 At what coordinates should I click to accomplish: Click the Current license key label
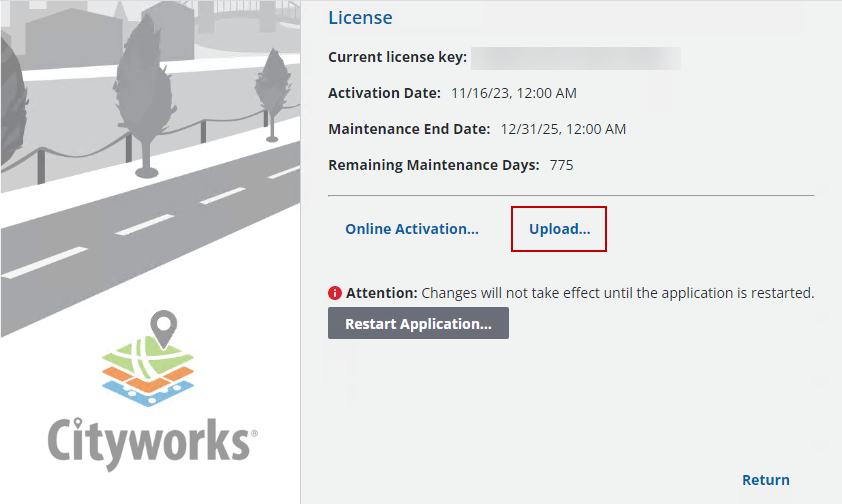tap(397, 57)
